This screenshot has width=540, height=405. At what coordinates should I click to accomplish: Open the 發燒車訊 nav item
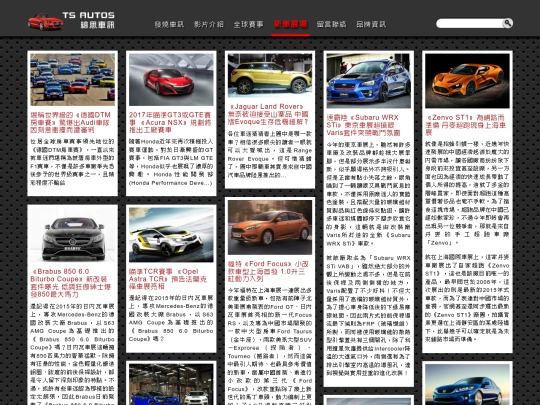(169, 24)
